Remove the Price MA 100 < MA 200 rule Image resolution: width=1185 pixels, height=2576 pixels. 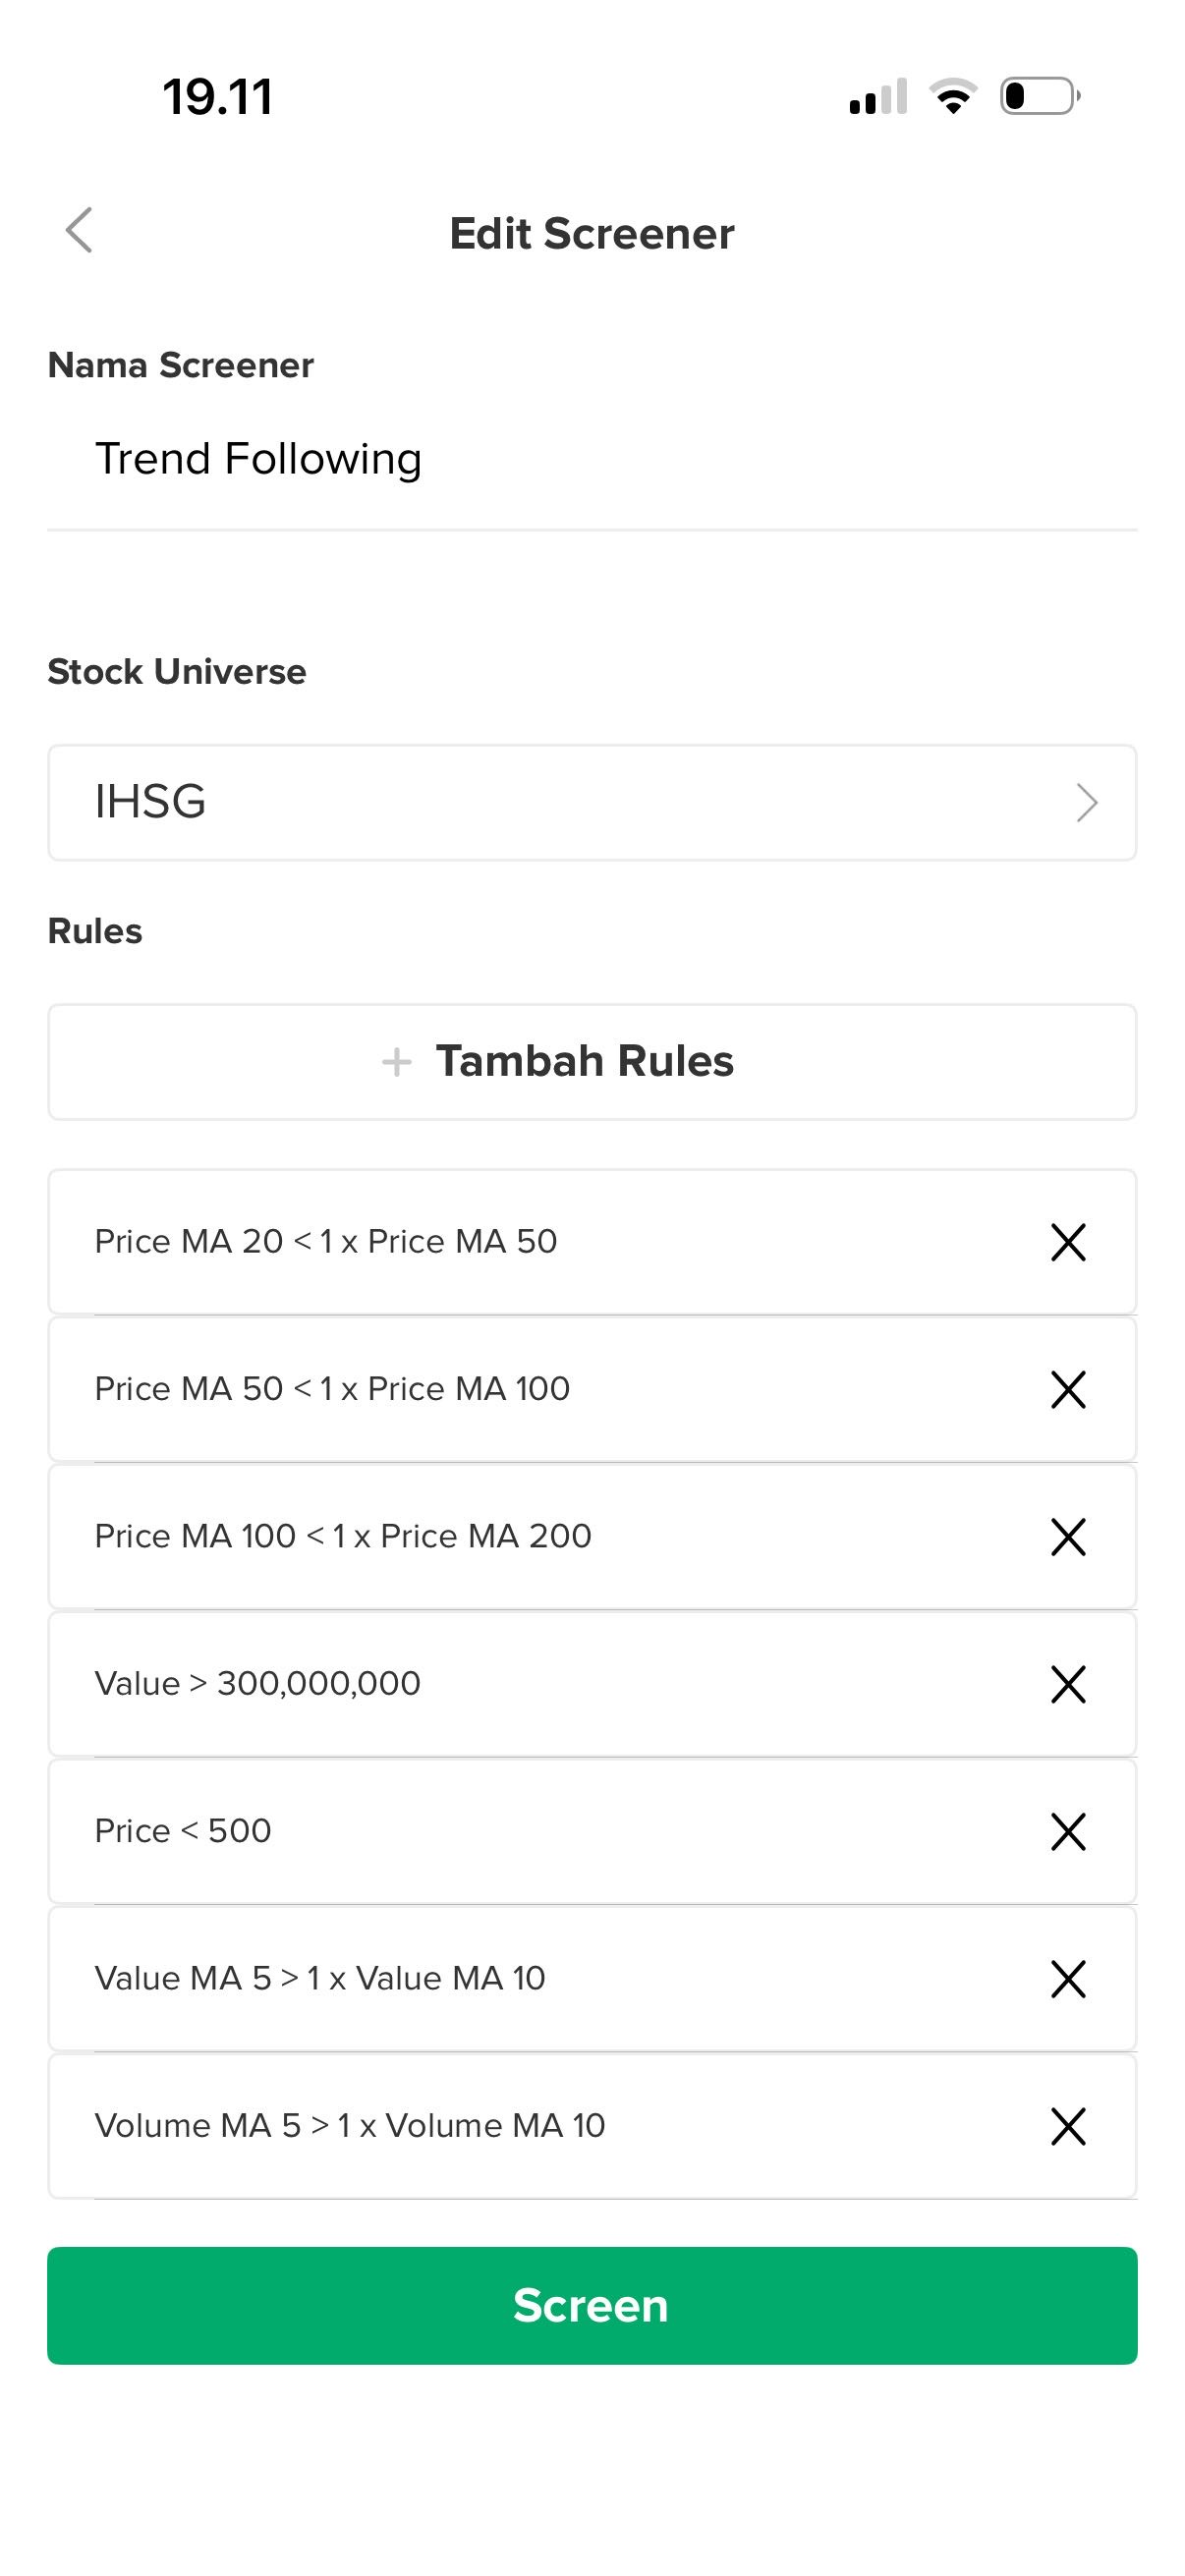point(1068,1536)
